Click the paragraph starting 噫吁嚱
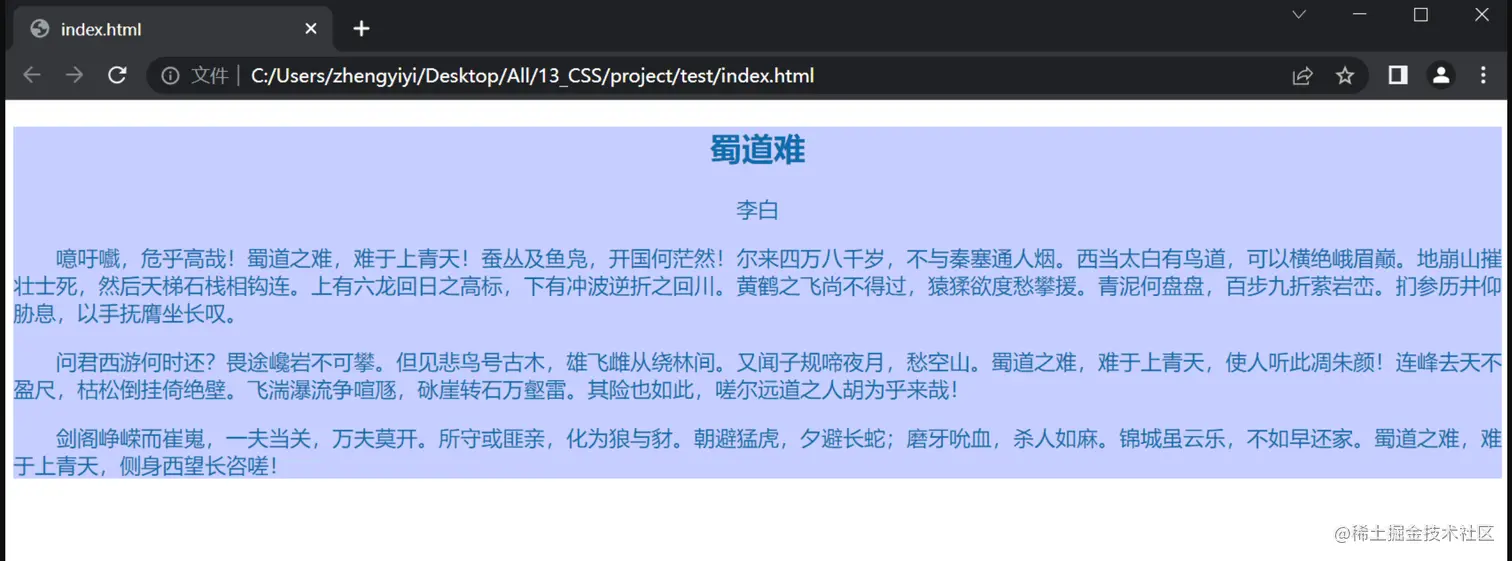 (757, 287)
